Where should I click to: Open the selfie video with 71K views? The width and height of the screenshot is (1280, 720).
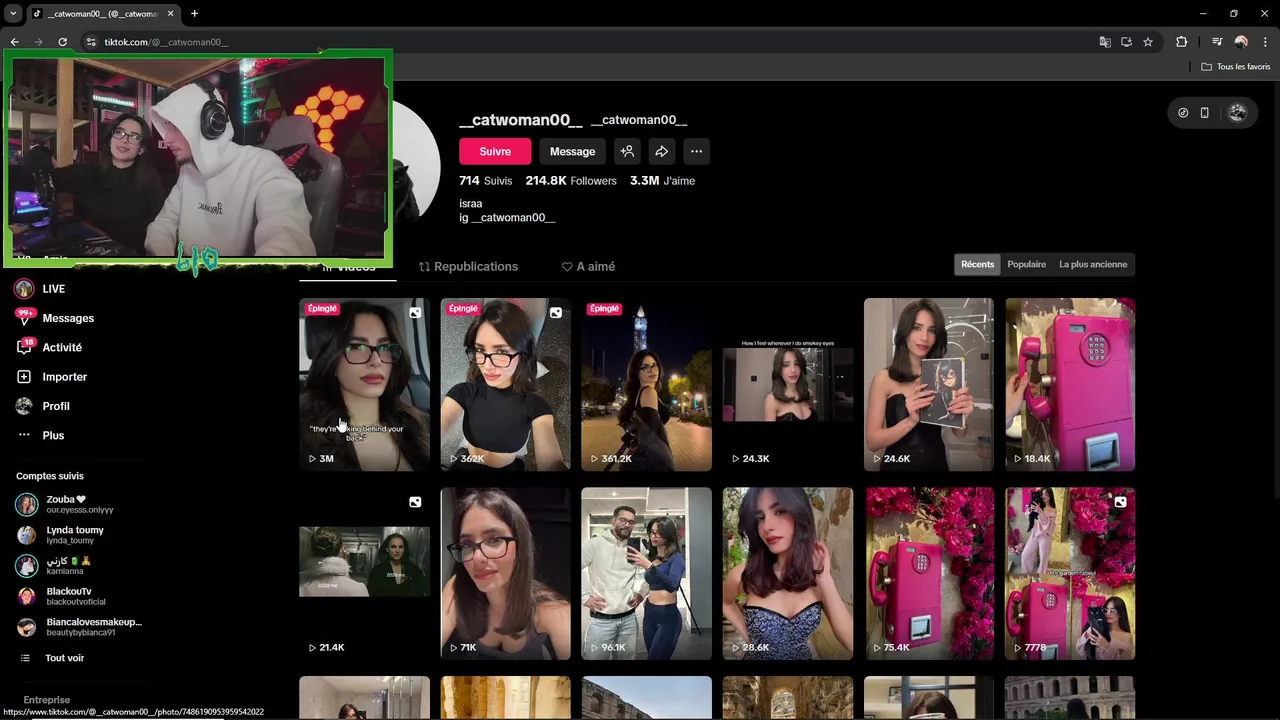(505, 573)
